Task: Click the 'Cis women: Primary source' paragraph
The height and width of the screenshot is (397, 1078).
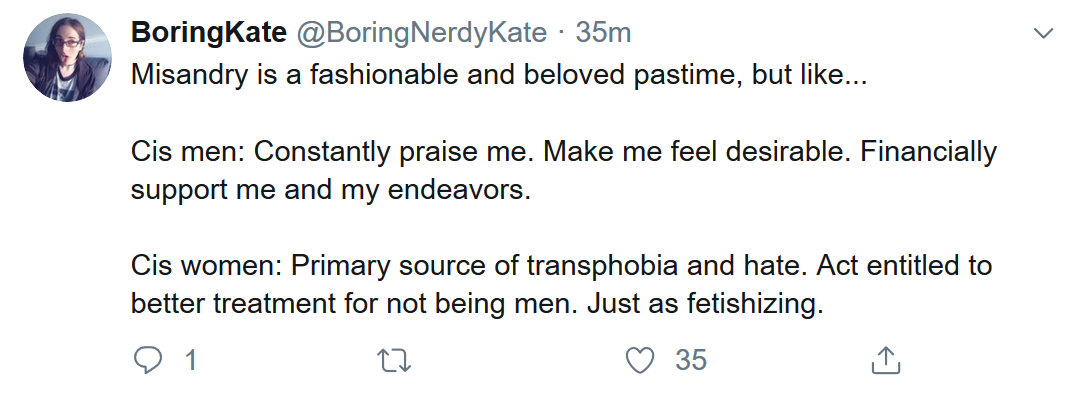Action: pyautogui.click(x=561, y=283)
